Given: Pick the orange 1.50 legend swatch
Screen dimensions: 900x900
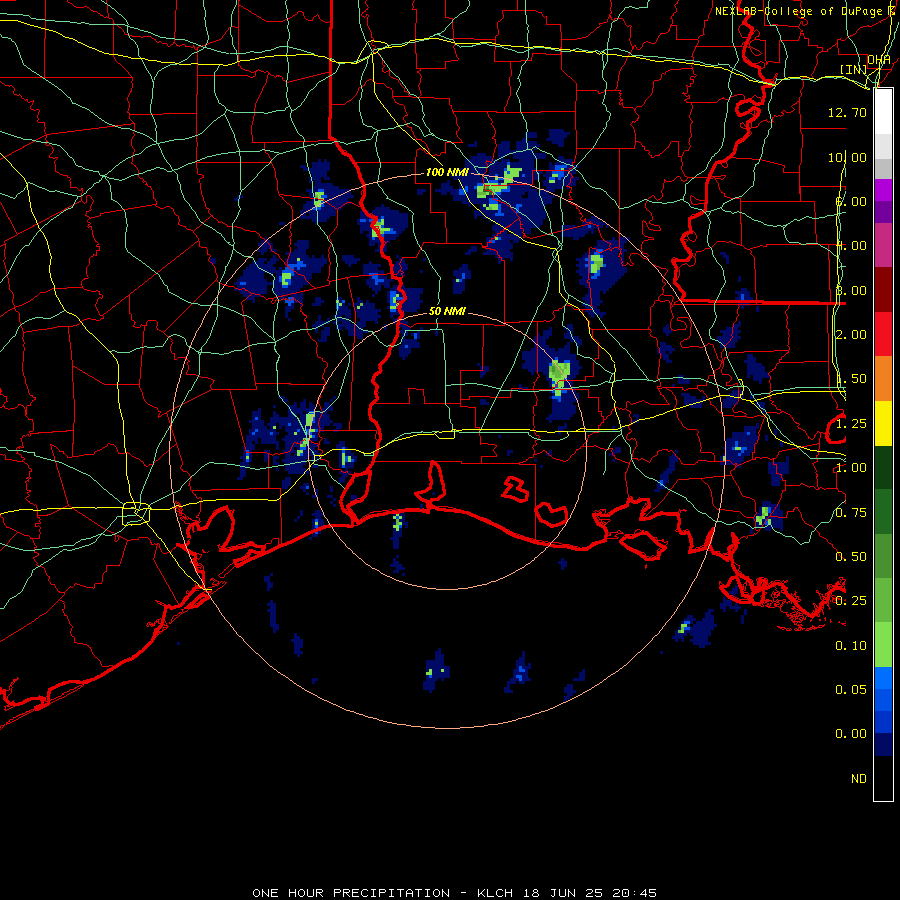Looking at the screenshot, I should pos(883,378).
